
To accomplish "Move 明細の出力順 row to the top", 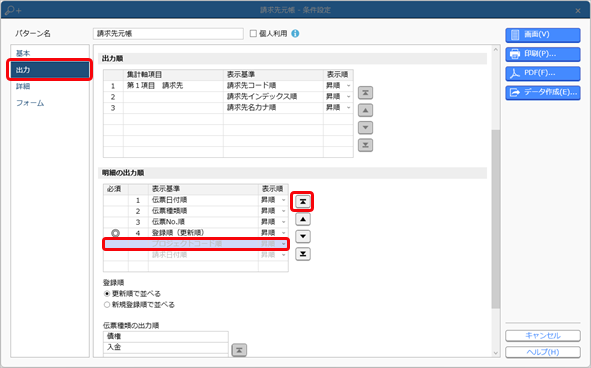I will tap(303, 202).
